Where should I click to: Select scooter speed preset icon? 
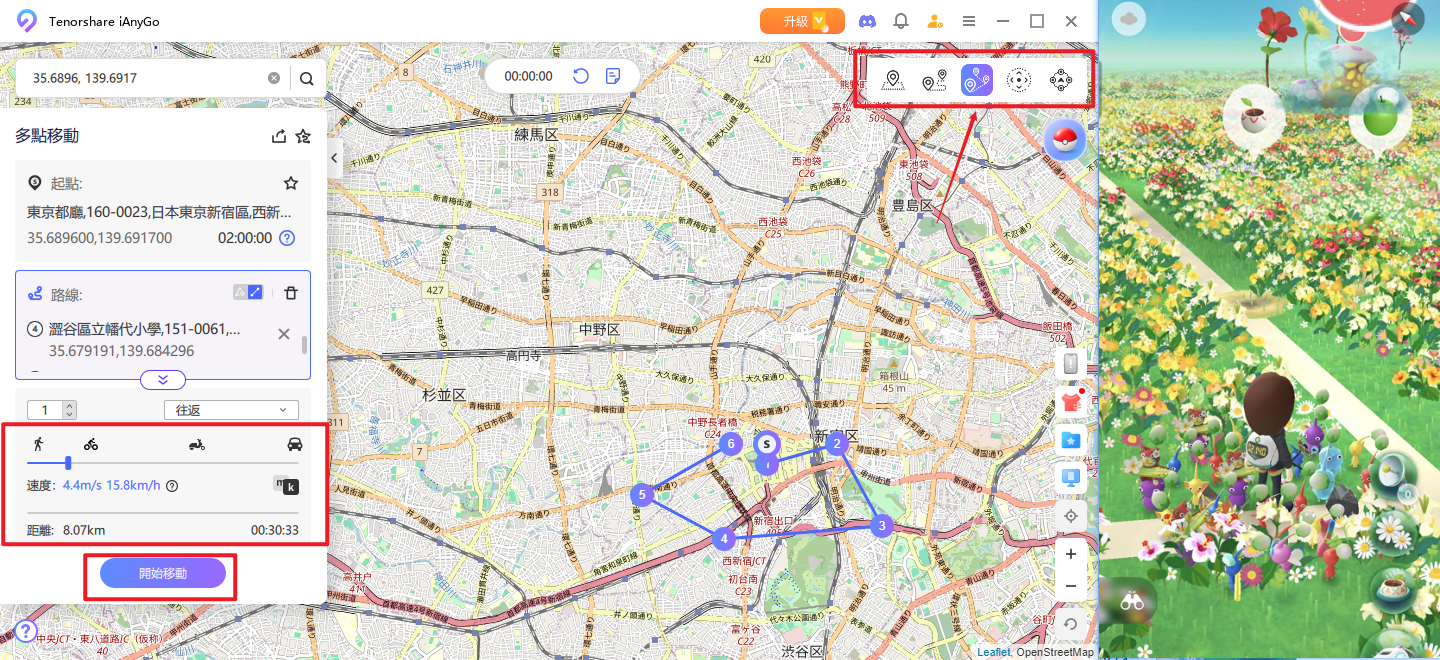[197, 444]
